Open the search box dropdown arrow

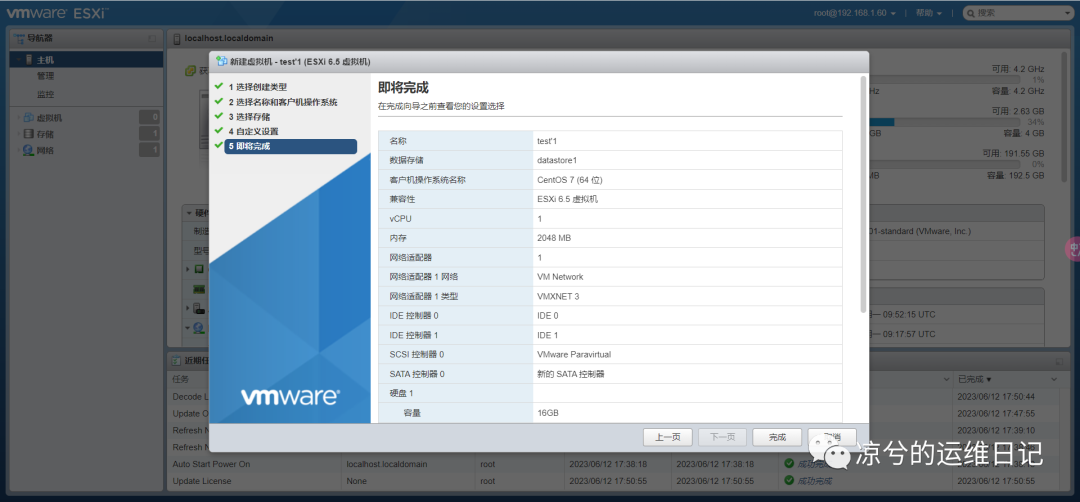click(x=1067, y=13)
